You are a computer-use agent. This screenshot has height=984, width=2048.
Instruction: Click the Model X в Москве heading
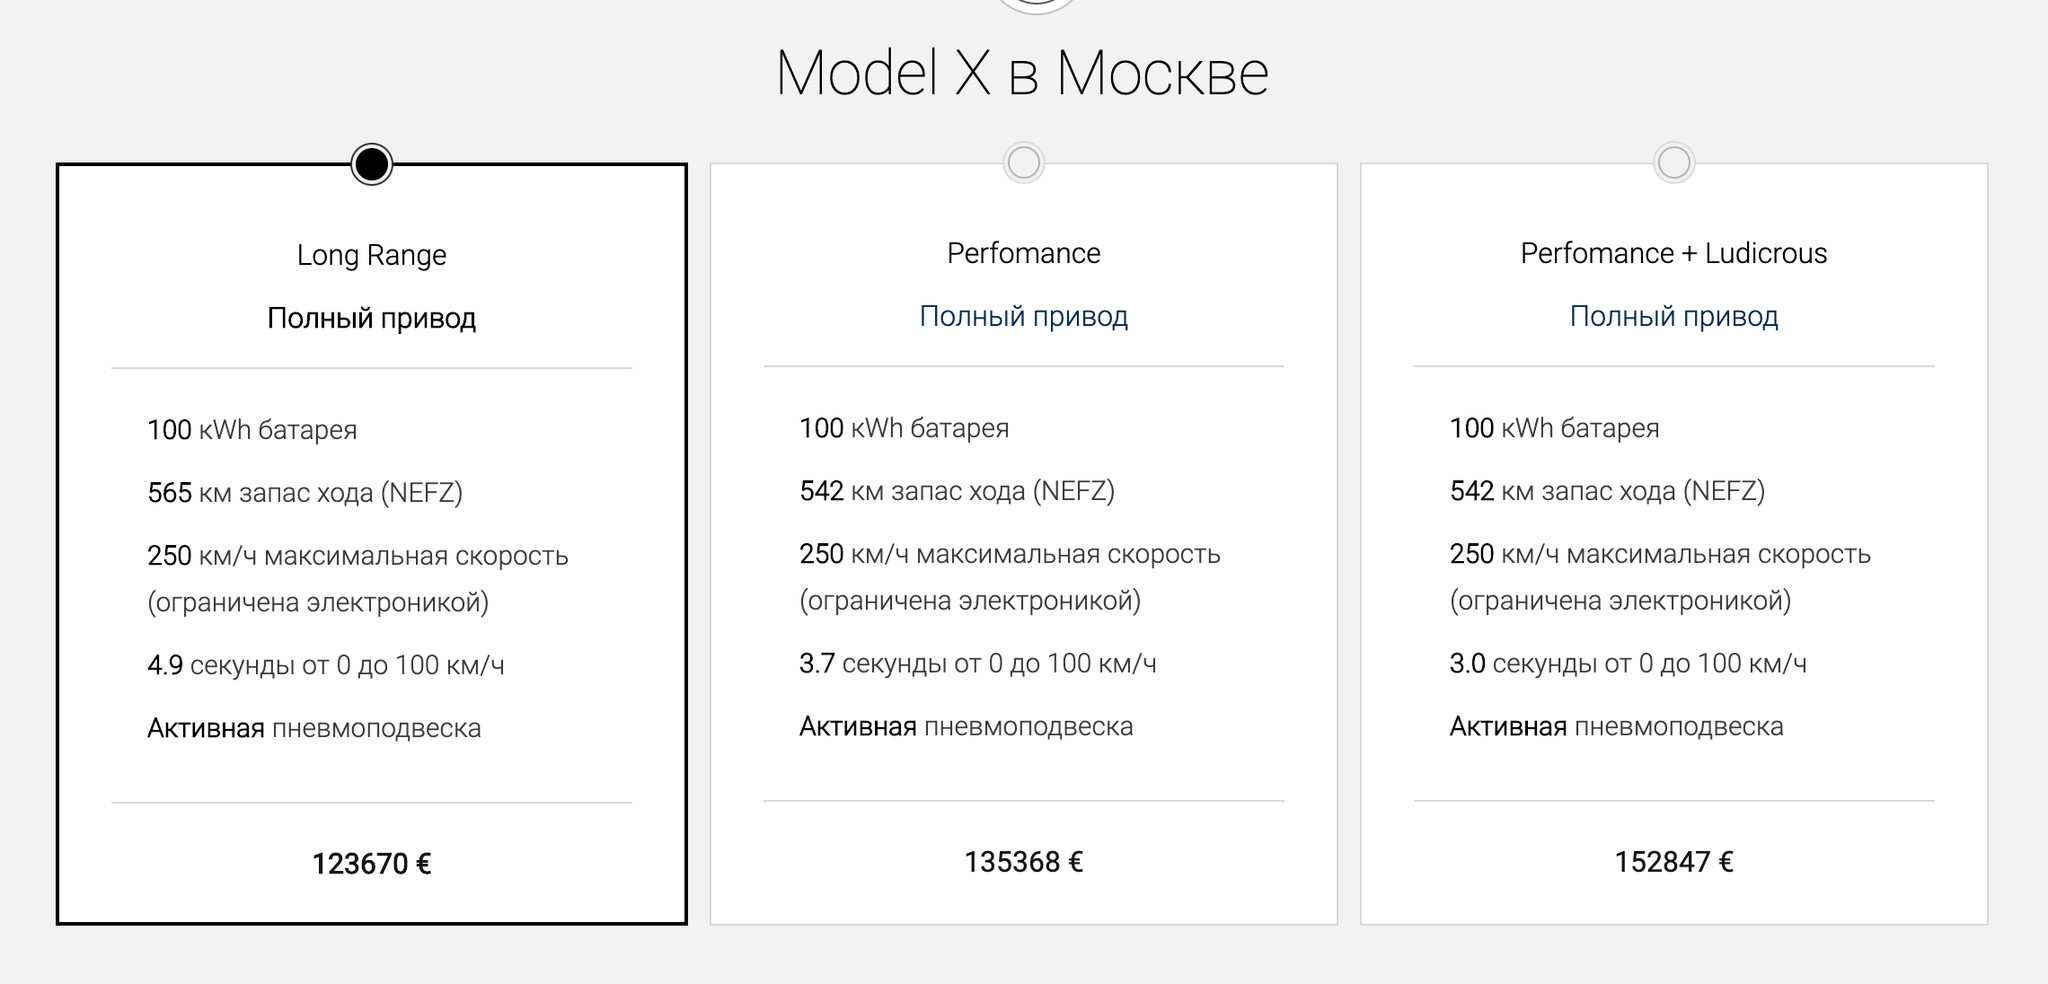1022,73
